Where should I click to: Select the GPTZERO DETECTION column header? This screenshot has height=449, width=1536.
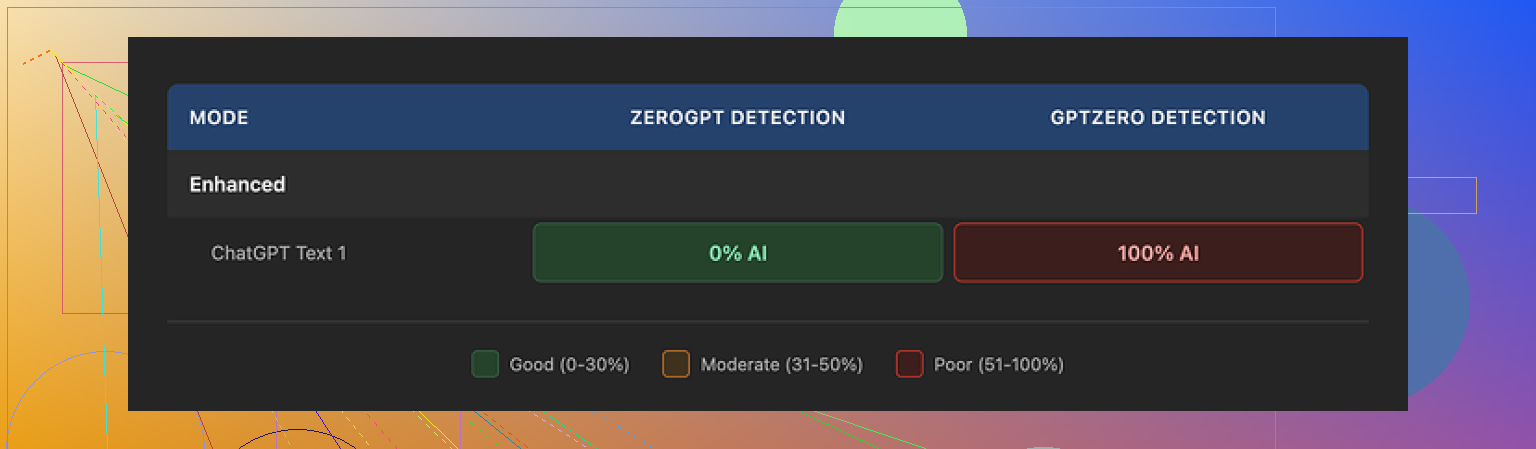click(1157, 118)
